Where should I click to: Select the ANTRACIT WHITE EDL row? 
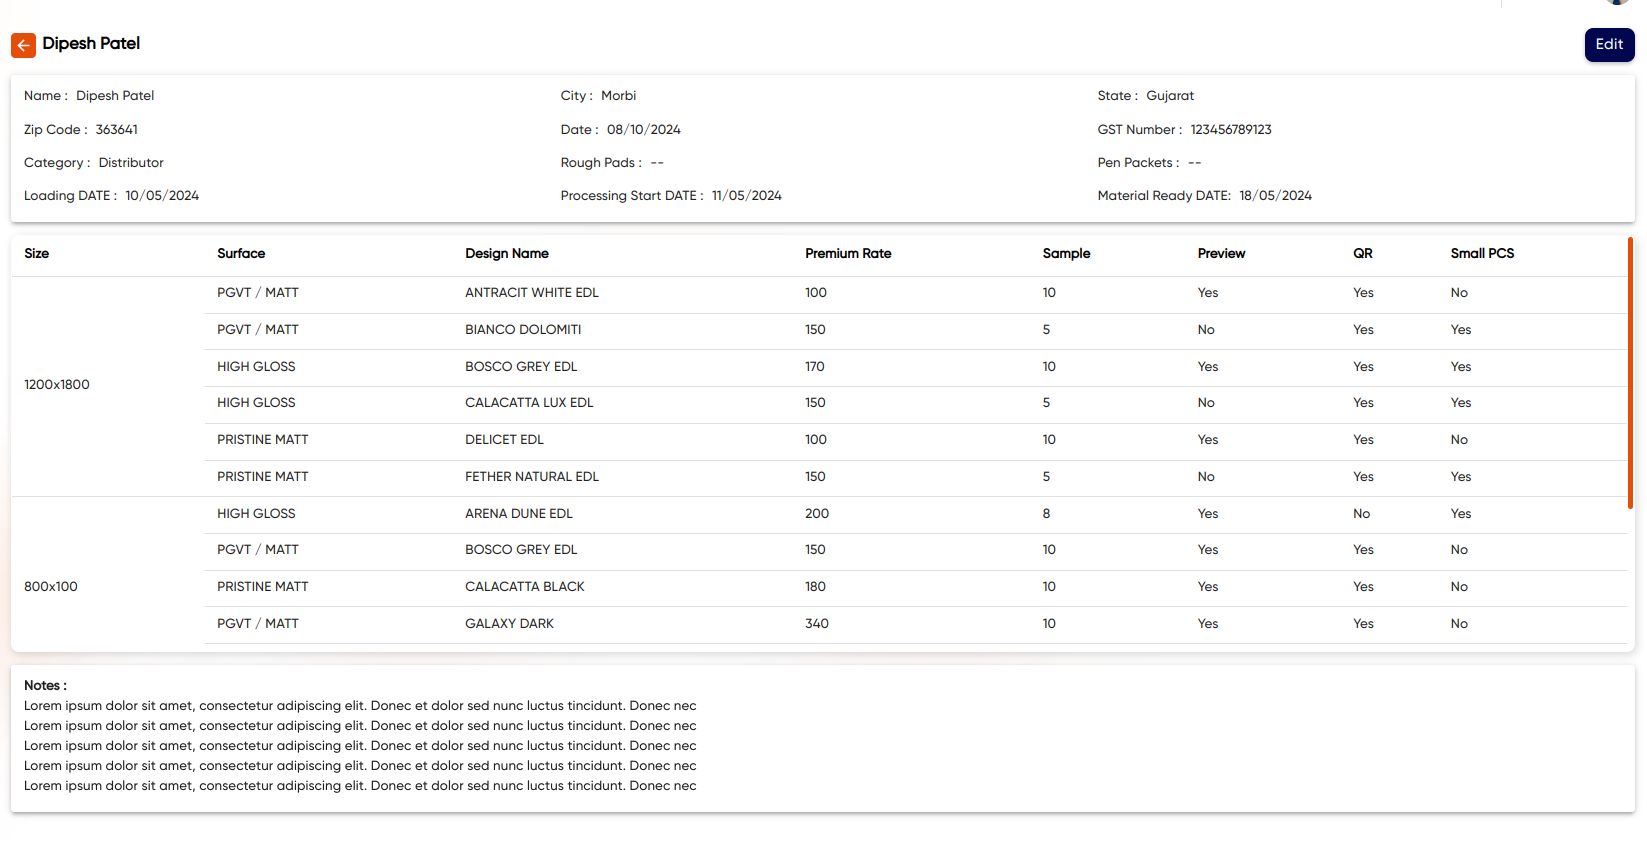point(531,293)
